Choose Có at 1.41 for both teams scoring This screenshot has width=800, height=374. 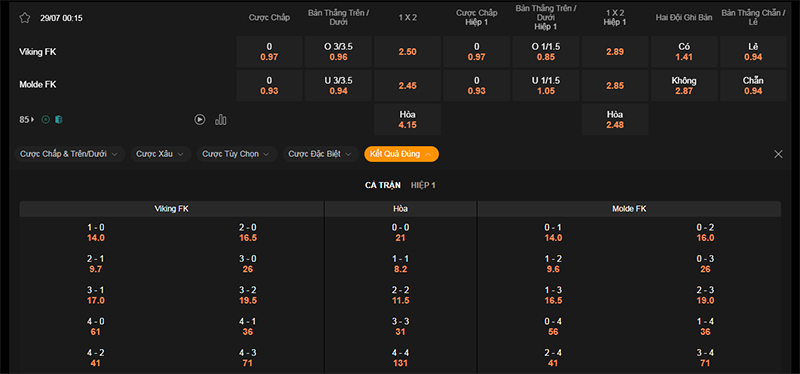click(684, 52)
